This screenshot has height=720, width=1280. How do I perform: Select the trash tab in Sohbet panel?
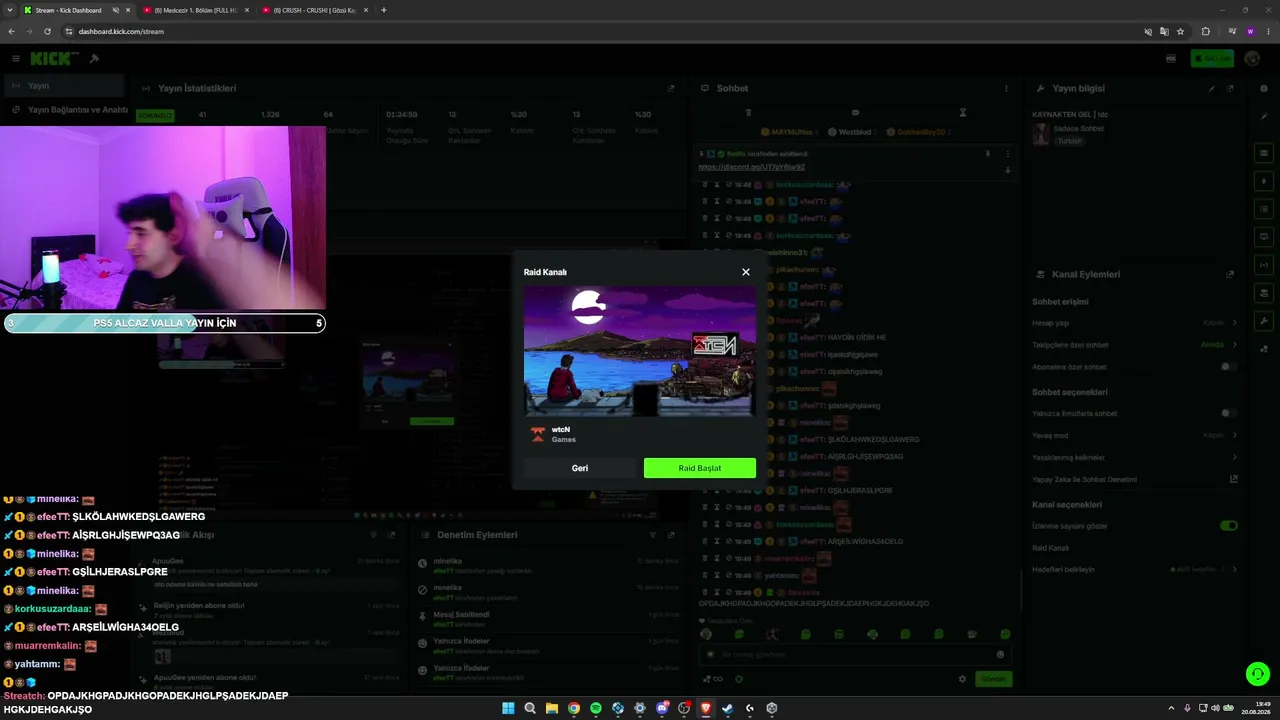[748, 113]
